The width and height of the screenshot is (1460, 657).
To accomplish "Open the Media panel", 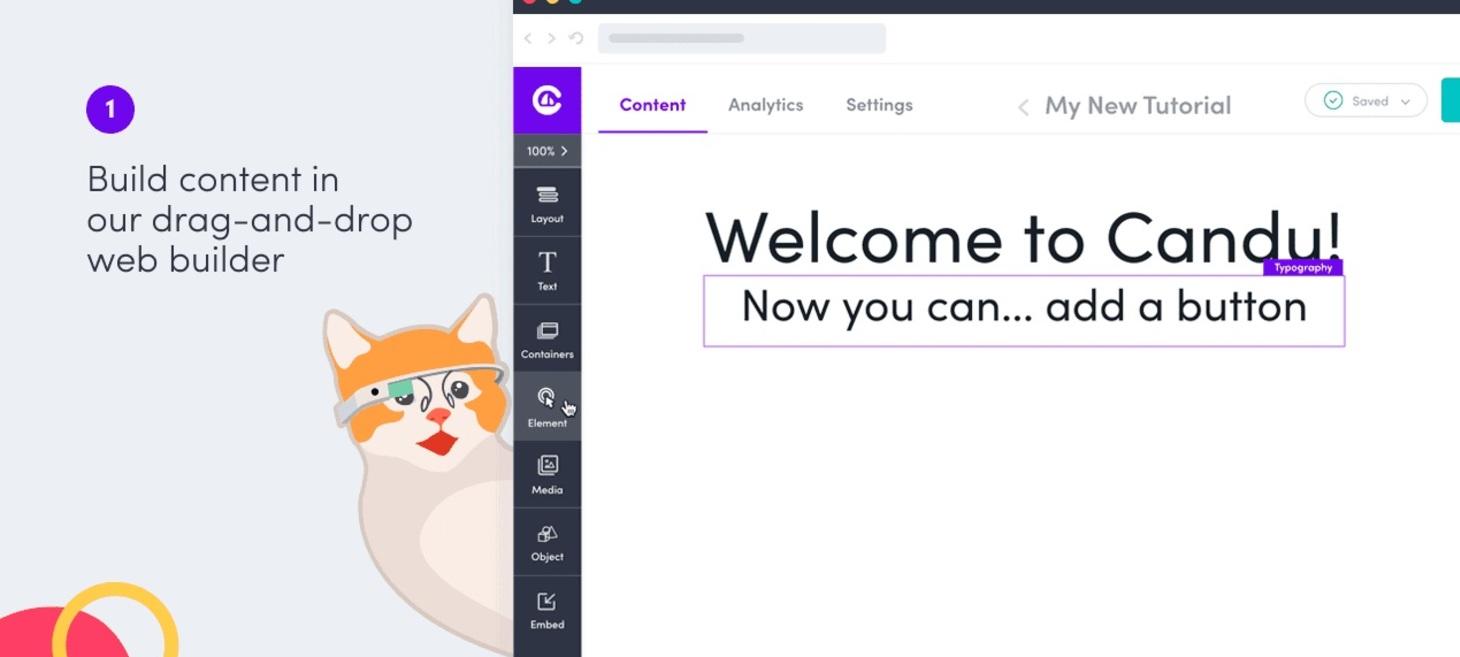I will coord(547,474).
